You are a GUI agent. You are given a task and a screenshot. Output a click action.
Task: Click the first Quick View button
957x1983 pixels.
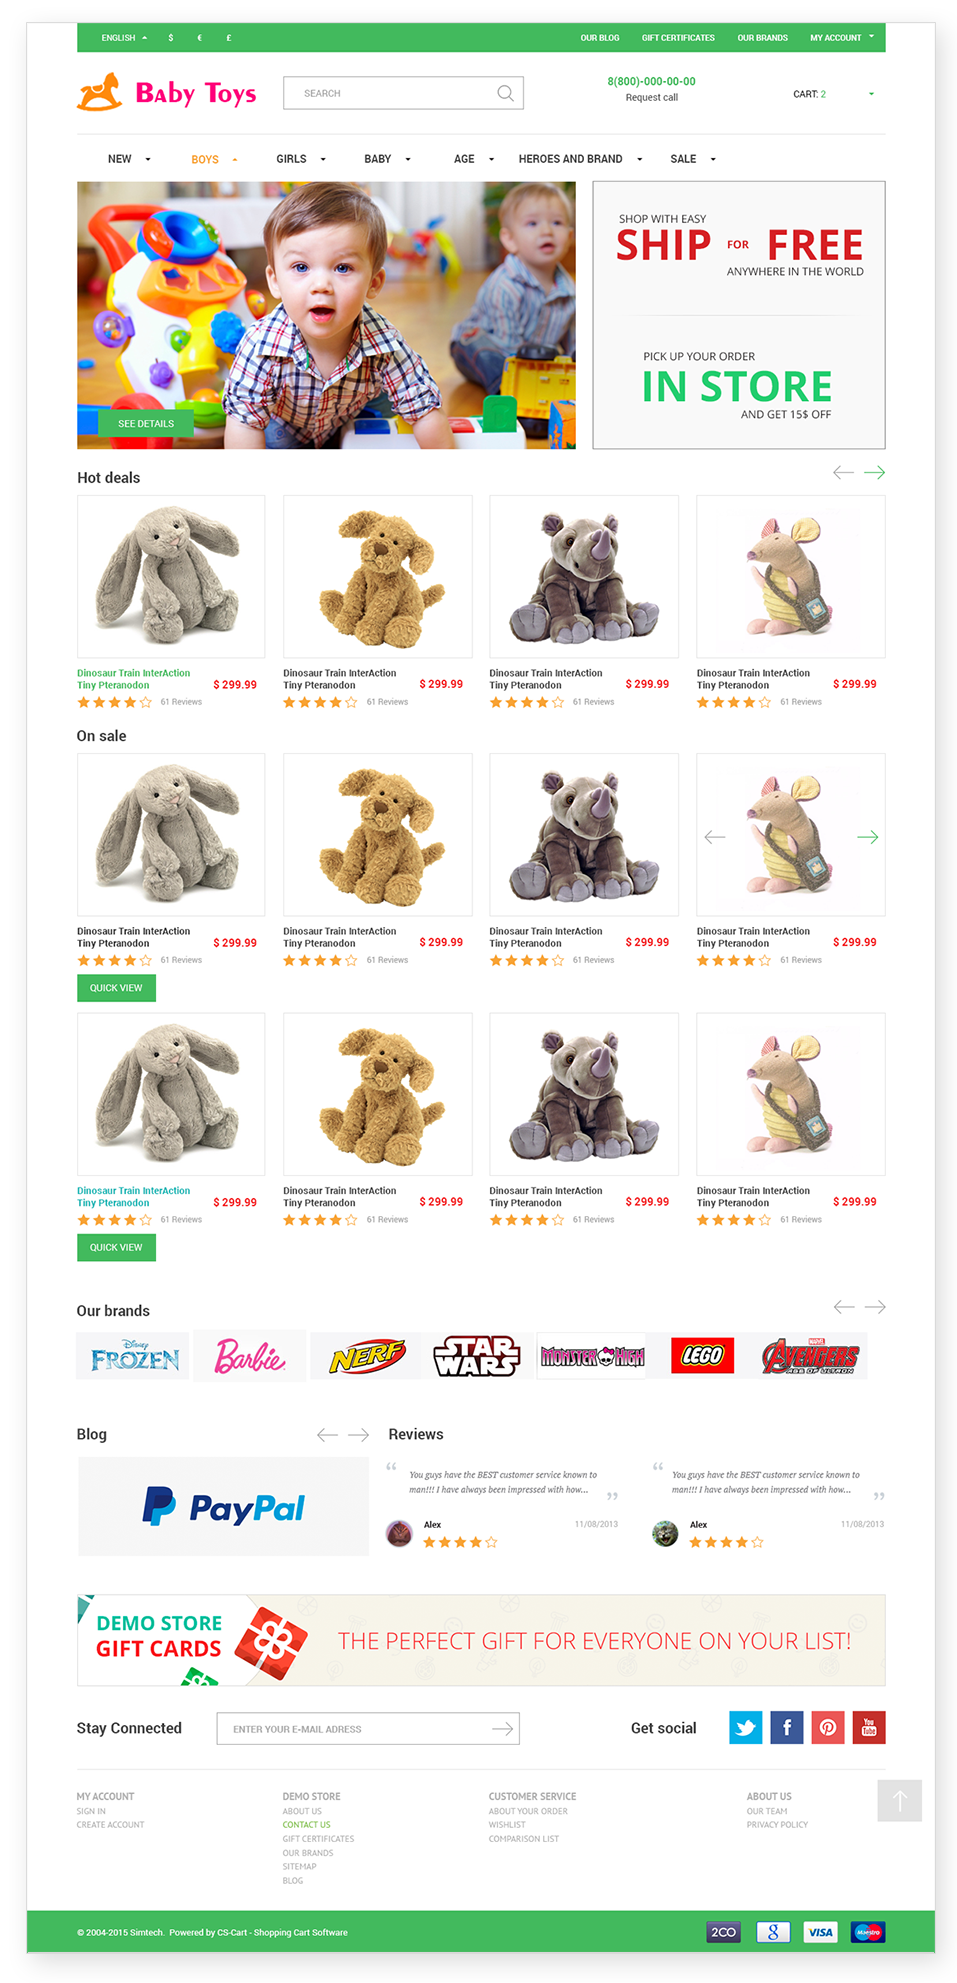[x=116, y=988]
